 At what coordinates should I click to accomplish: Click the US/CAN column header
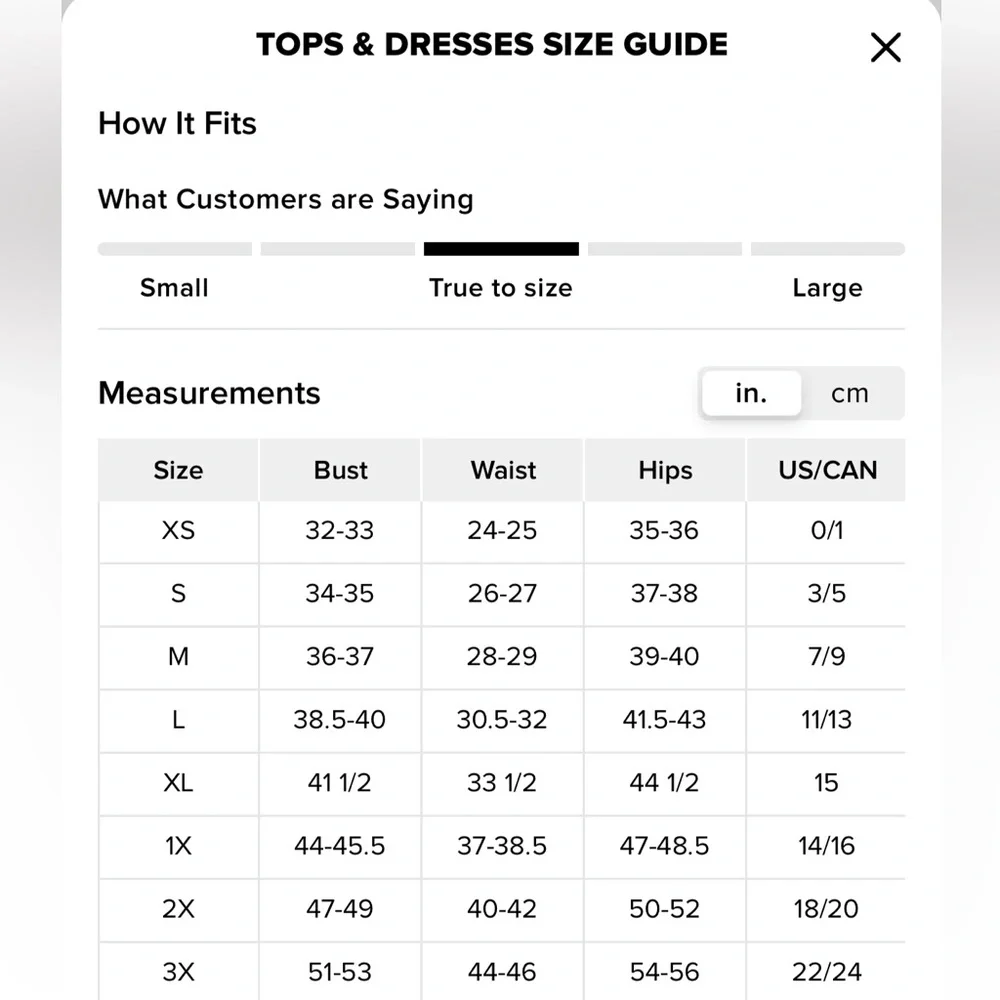(827, 470)
